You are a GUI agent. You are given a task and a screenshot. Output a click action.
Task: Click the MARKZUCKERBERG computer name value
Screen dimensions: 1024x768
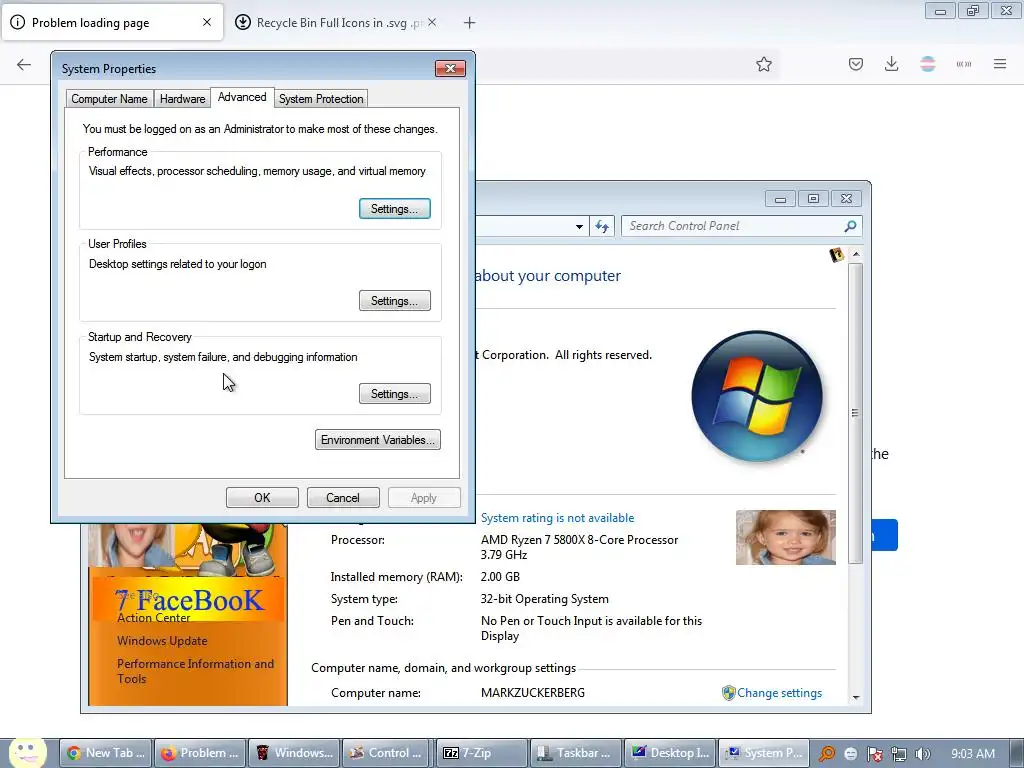point(533,693)
